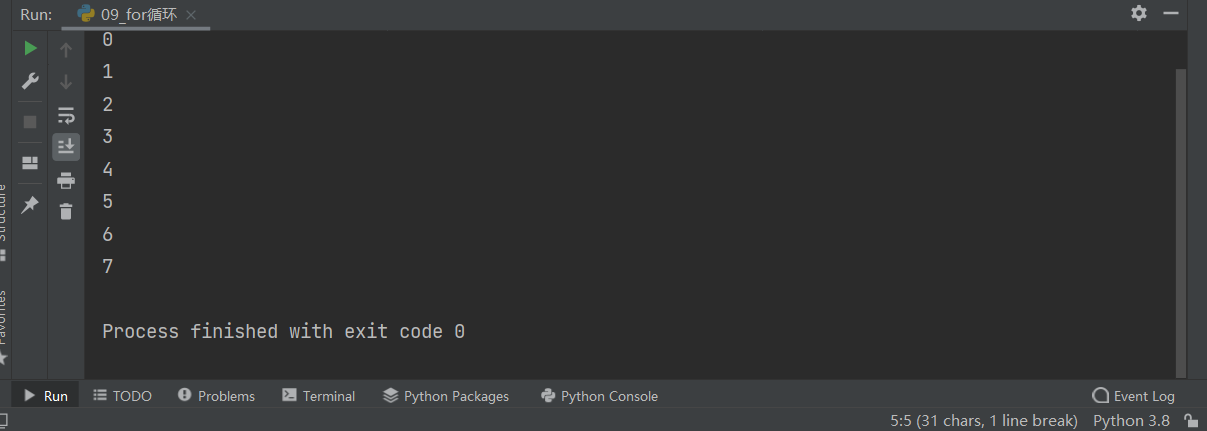Viewport: 1207px width, 431px height.
Task: Open Run panel gear options menu
Action: coord(1139,13)
